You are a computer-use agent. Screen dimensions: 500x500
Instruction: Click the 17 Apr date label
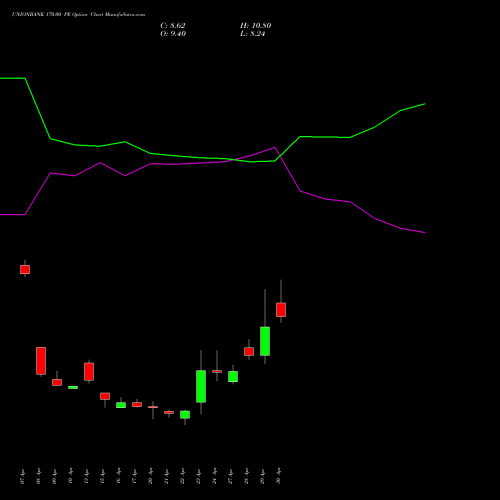(134, 476)
